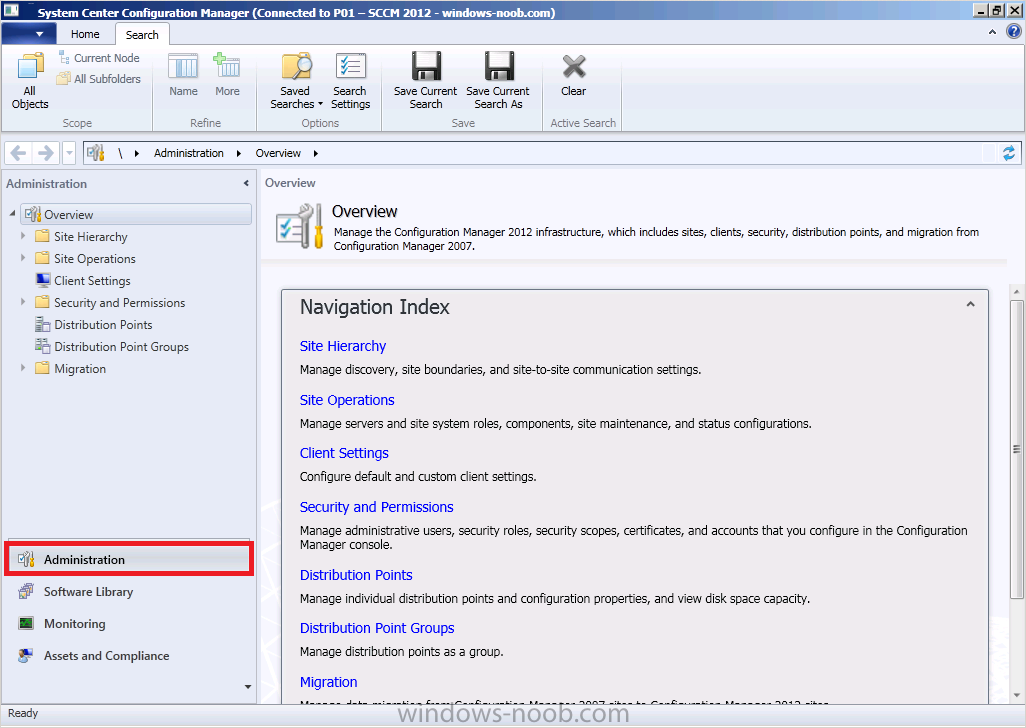The height and width of the screenshot is (728, 1026).
Task: Open Configuration Manager help
Action: tap(1013, 31)
